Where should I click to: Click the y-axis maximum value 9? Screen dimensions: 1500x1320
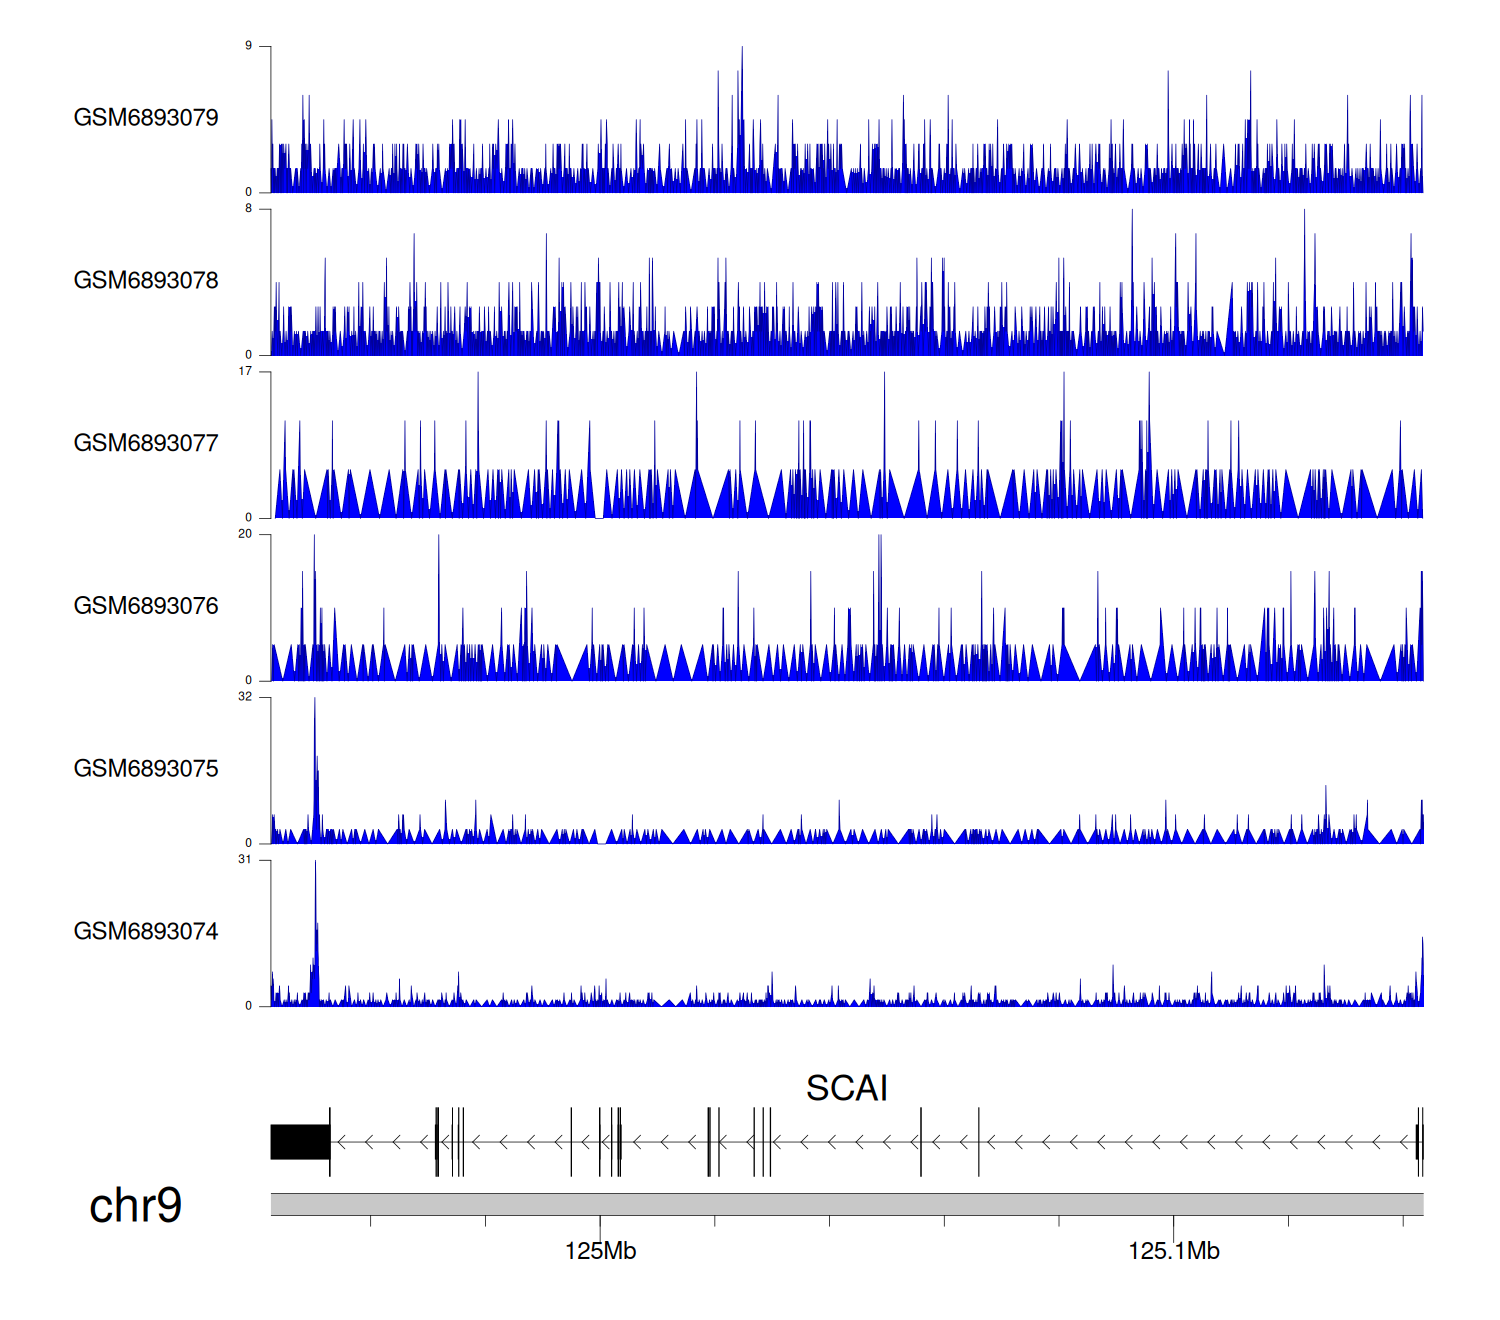point(249,46)
